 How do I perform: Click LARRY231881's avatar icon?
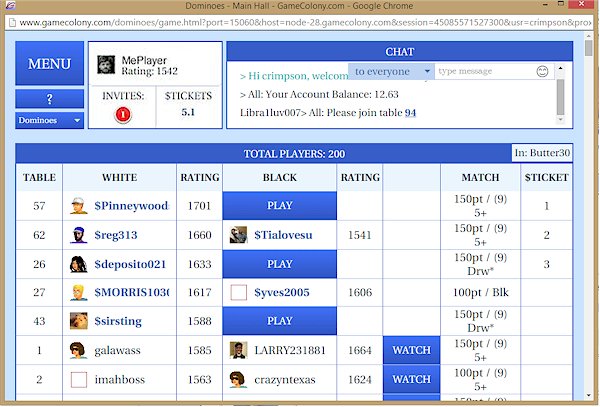pos(238,350)
